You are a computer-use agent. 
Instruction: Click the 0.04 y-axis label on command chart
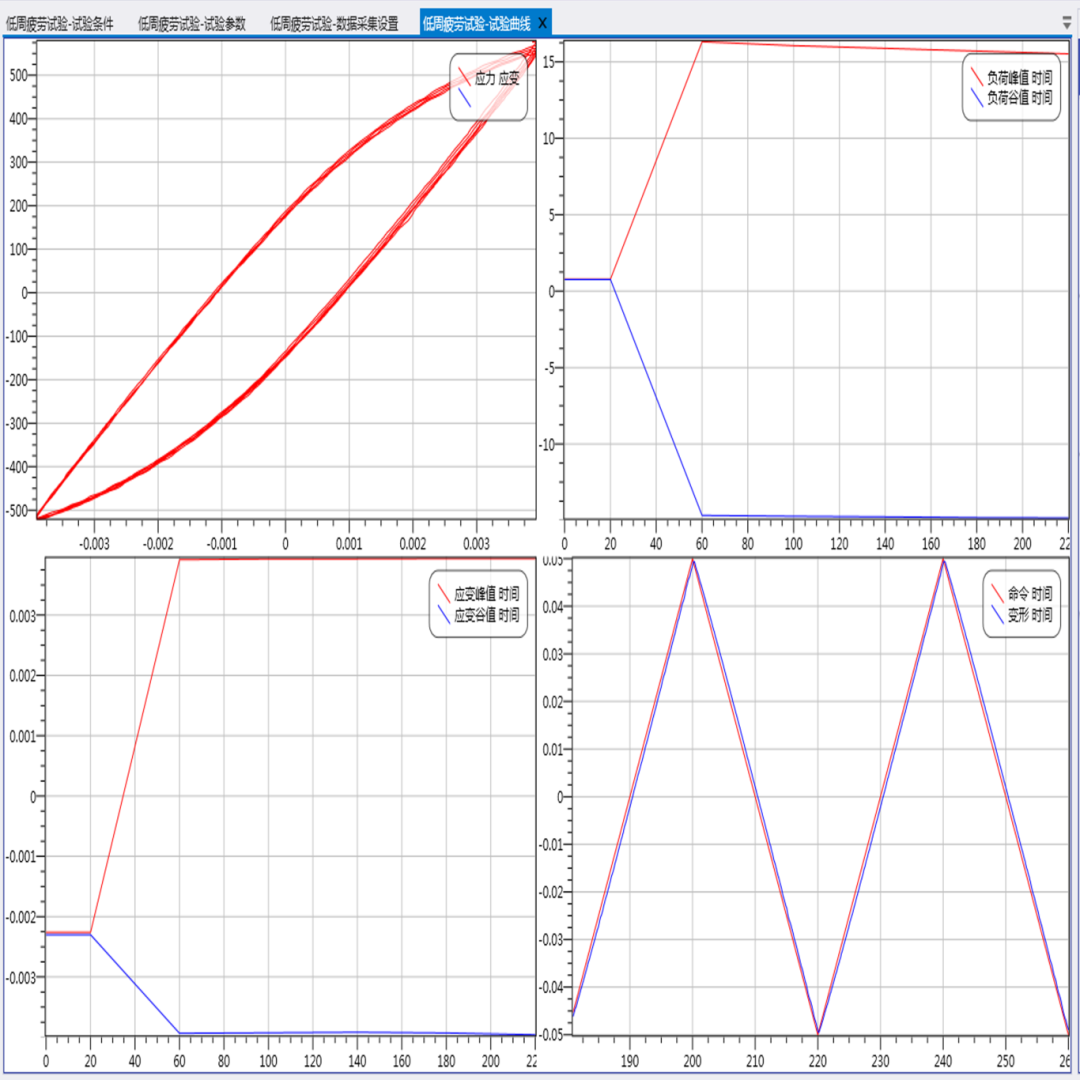(552, 607)
